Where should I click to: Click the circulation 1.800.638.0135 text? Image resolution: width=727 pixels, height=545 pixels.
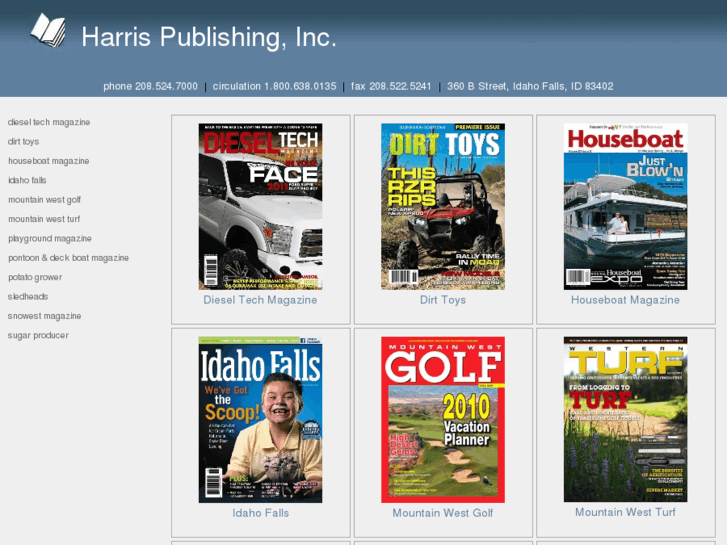coord(274,86)
